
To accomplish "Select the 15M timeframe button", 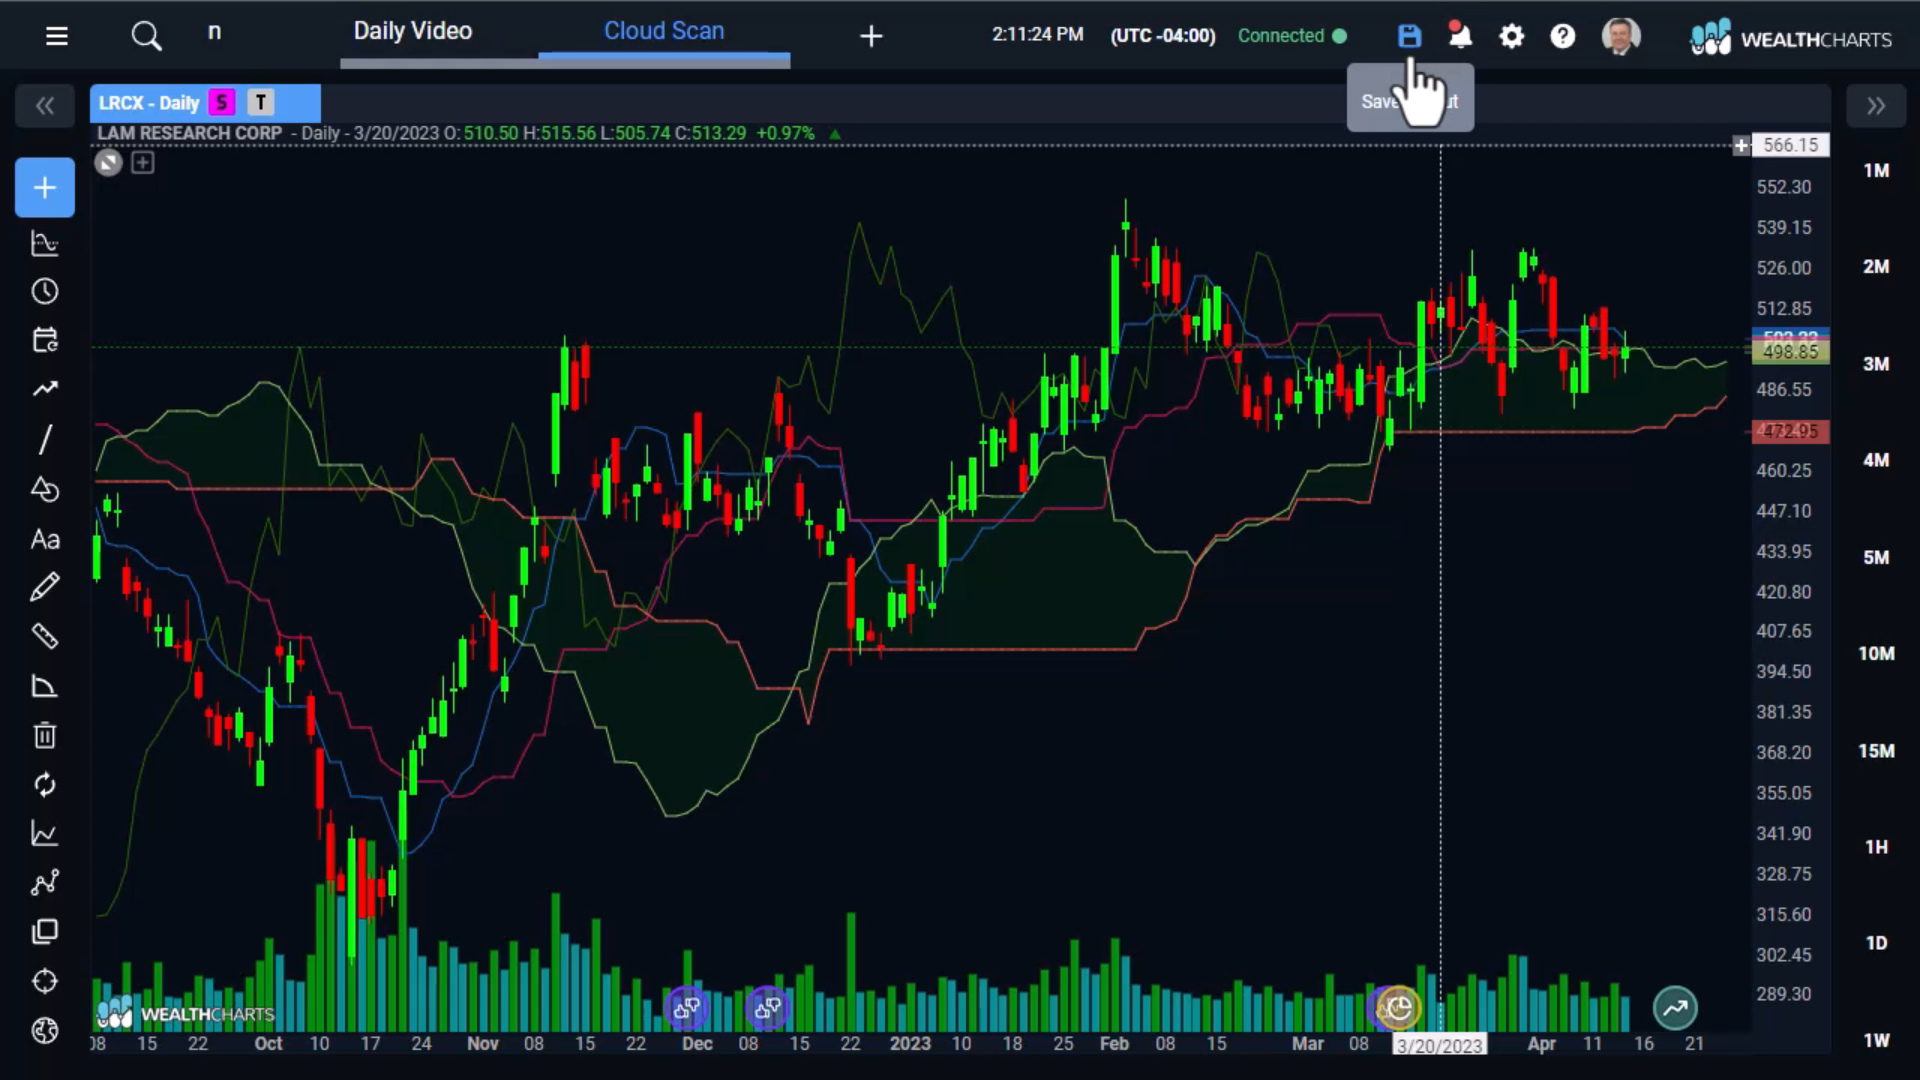I will pyautogui.click(x=1876, y=751).
